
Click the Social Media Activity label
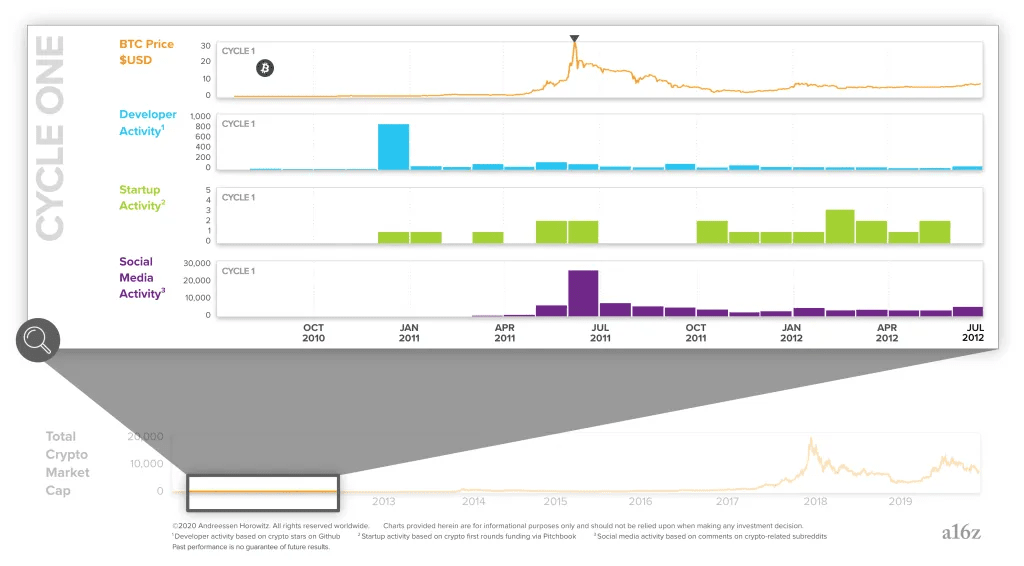[x=142, y=277]
